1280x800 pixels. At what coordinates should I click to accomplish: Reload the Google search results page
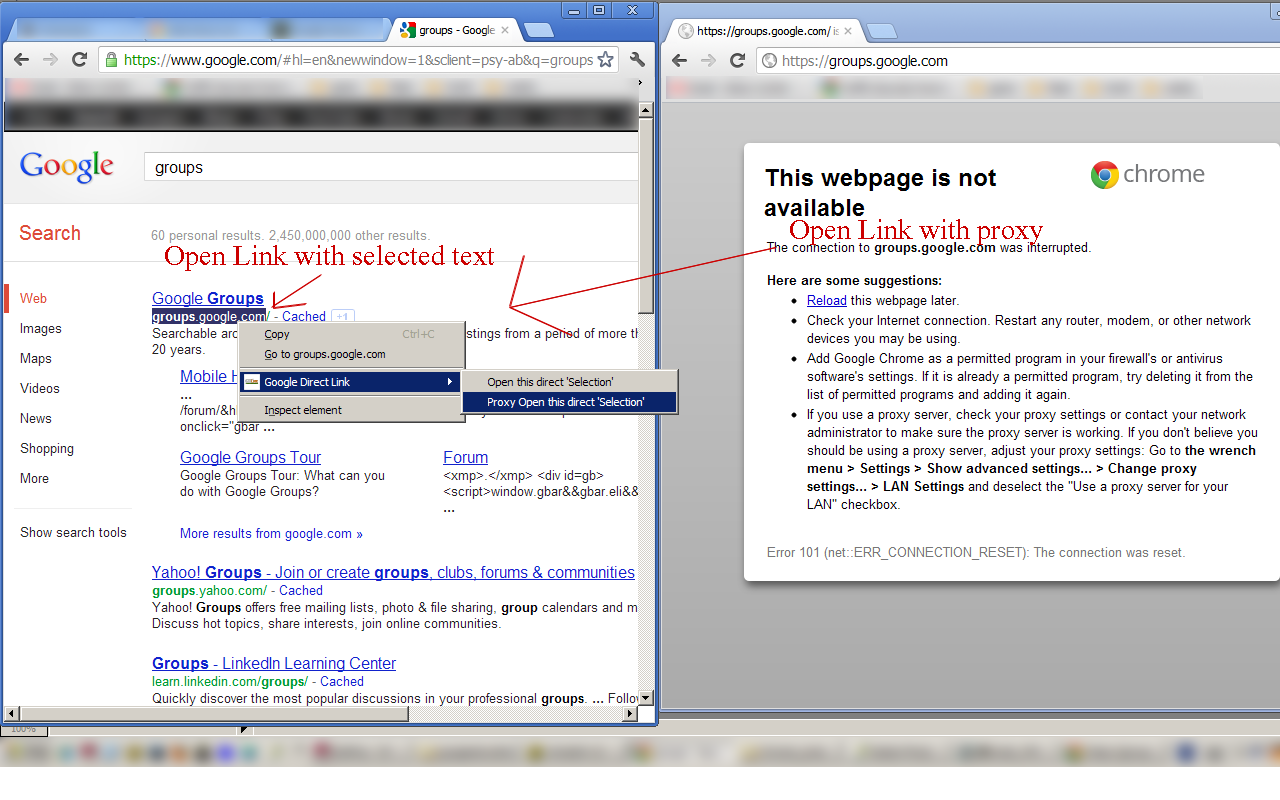click(x=80, y=60)
